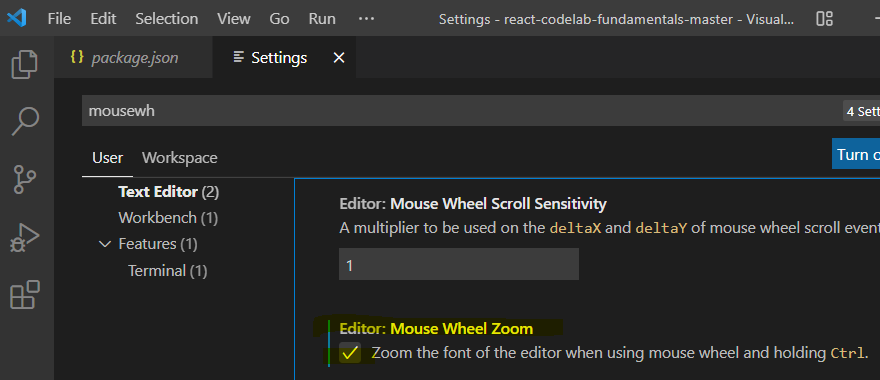Image resolution: width=880 pixels, height=380 pixels.
Task: Open the Explorer view in activity bar
Action: pyautogui.click(x=25, y=65)
